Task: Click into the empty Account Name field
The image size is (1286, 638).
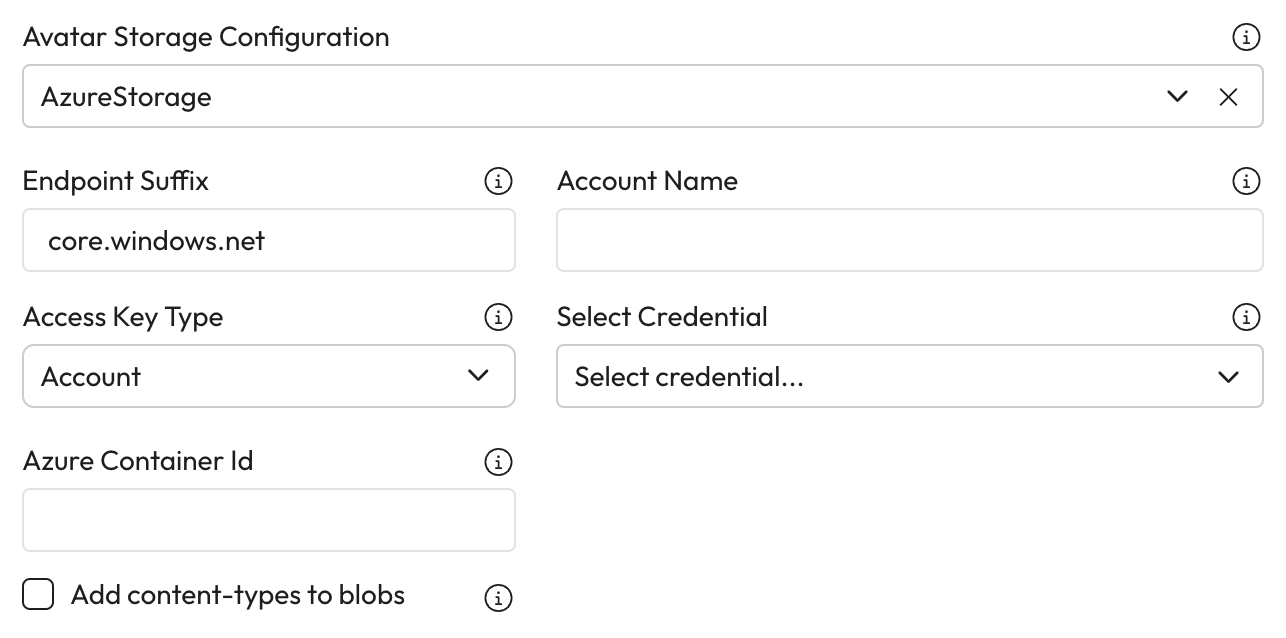Action: click(909, 241)
